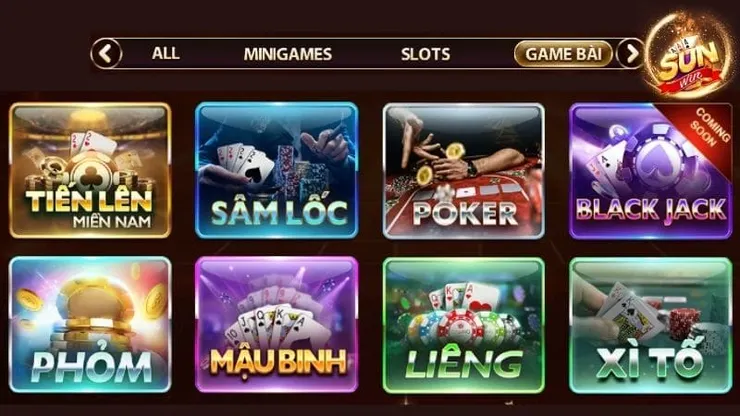
Task: Click the left arrow in category bar
Action: pyautogui.click(x=107, y=53)
